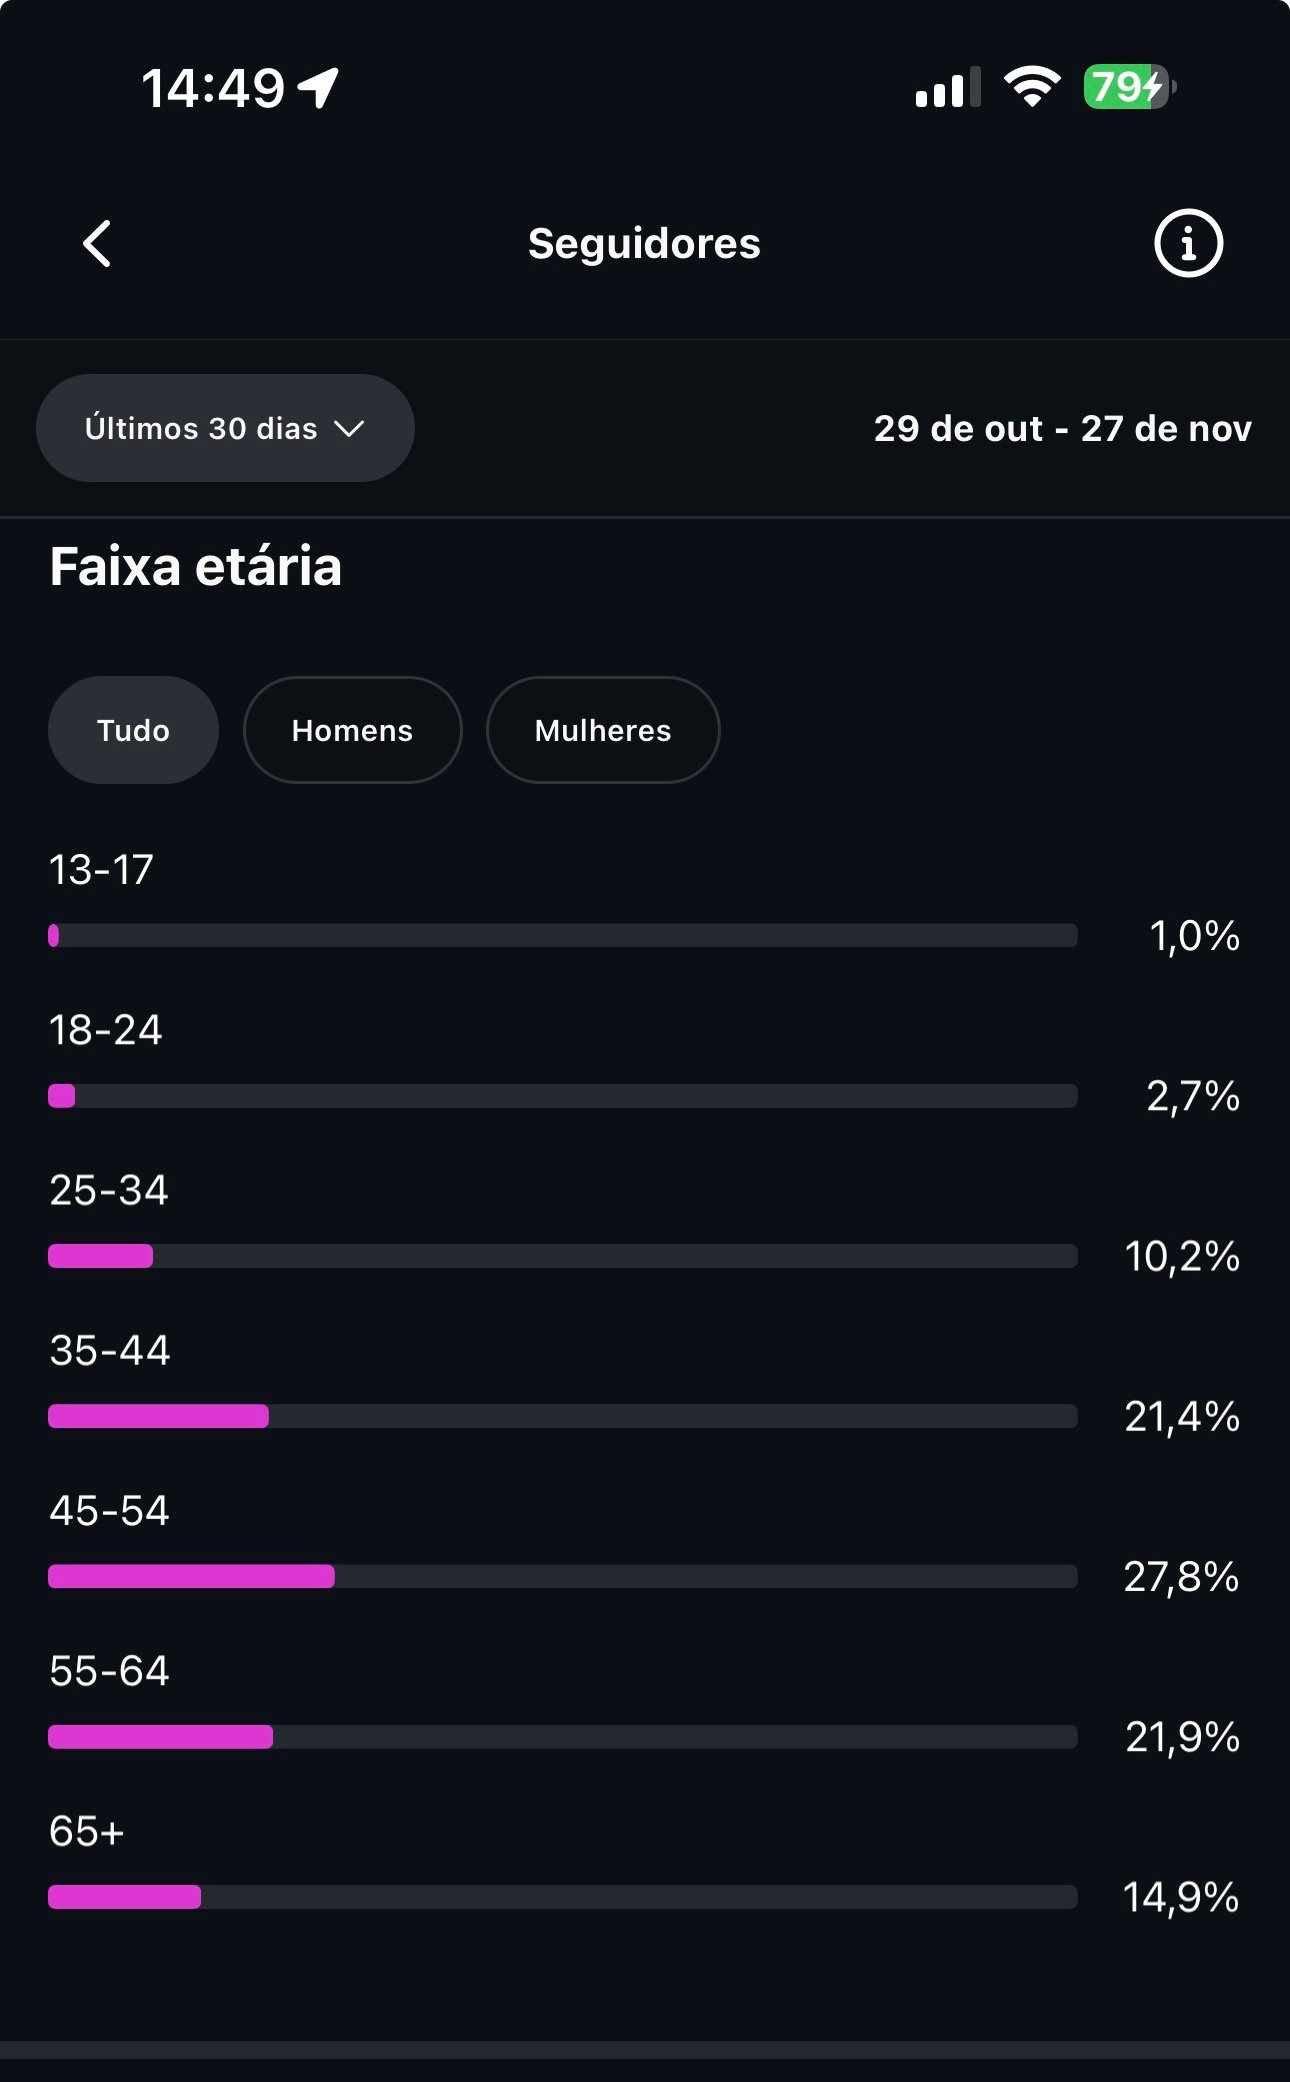This screenshot has width=1290, height=2082.
Task: Tap the battery indicator showing 79
Action: tap(1129, 87)
